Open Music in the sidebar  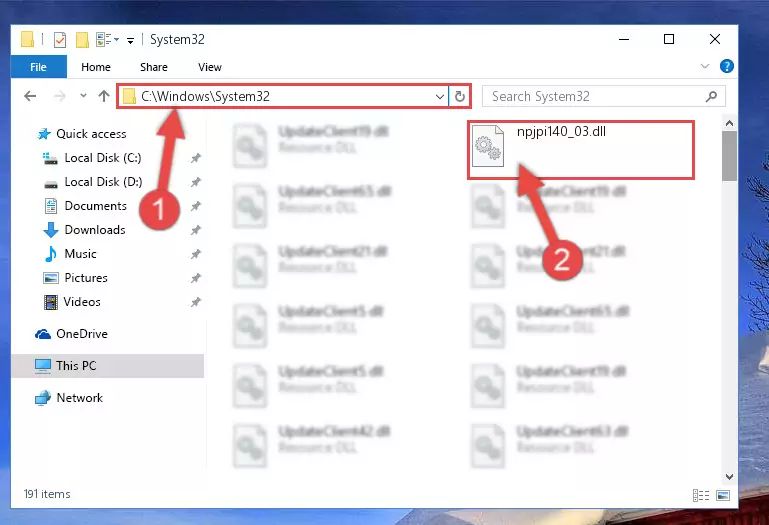(80, 254)
